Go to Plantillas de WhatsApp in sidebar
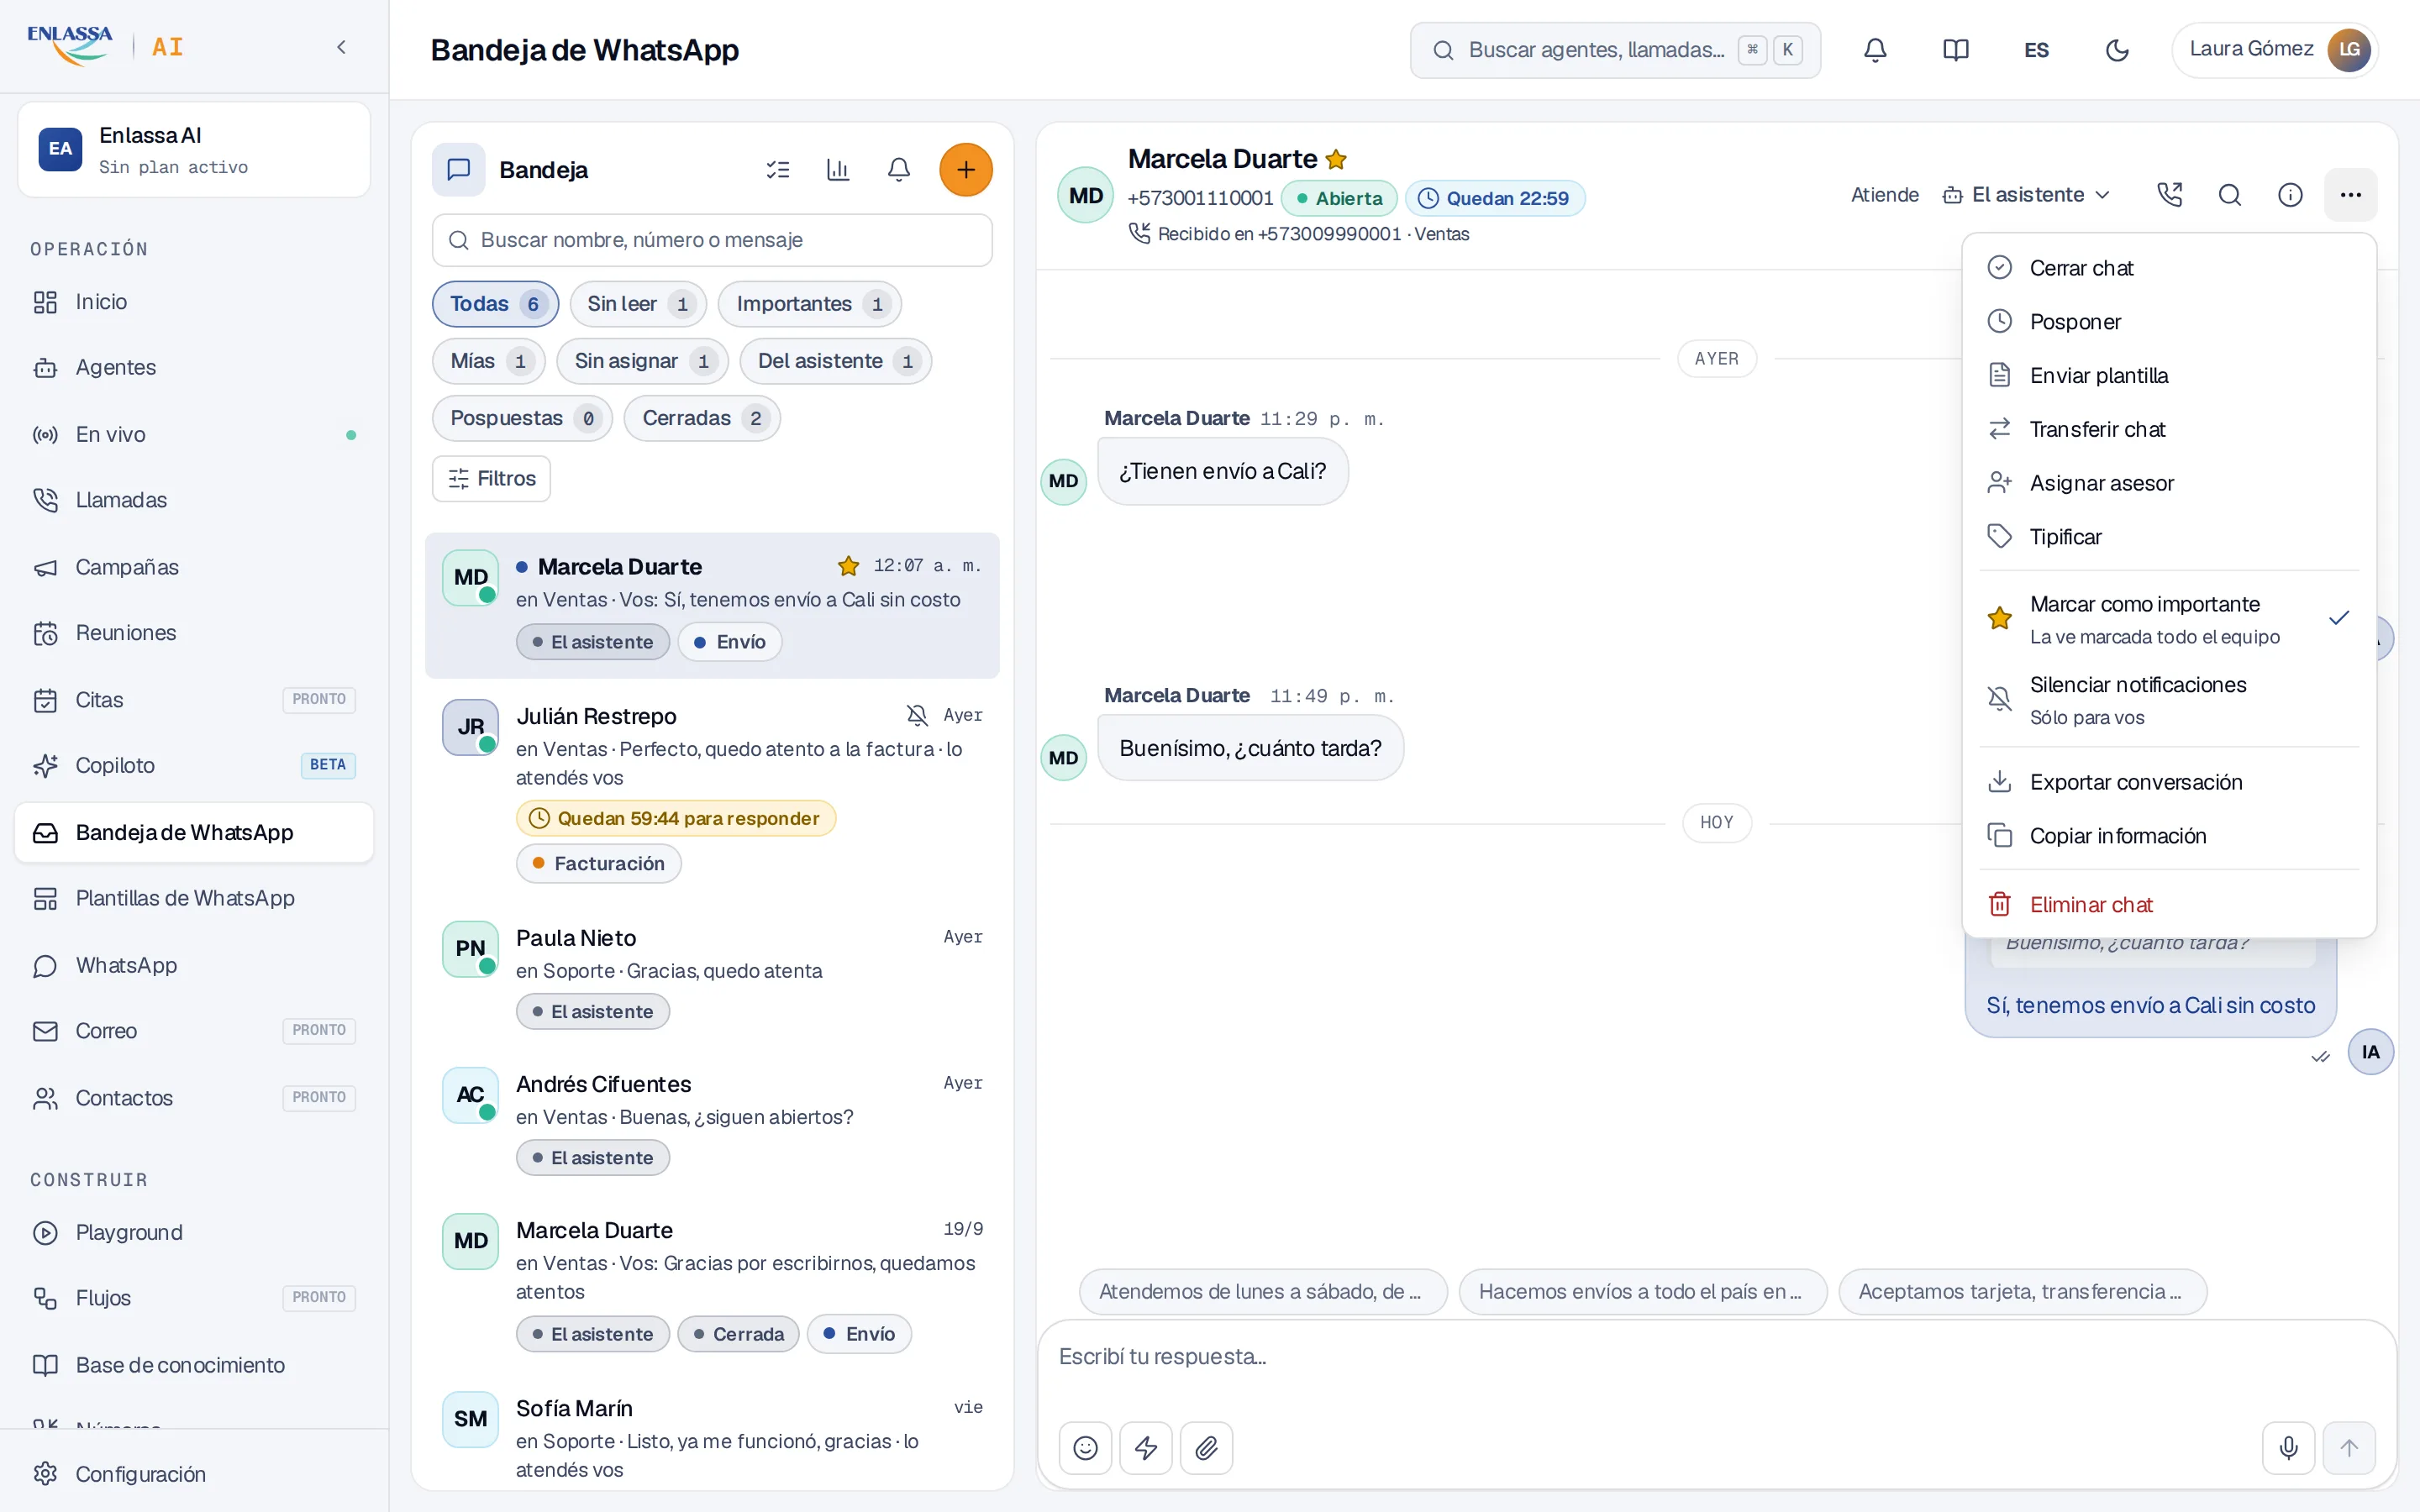 194,898
